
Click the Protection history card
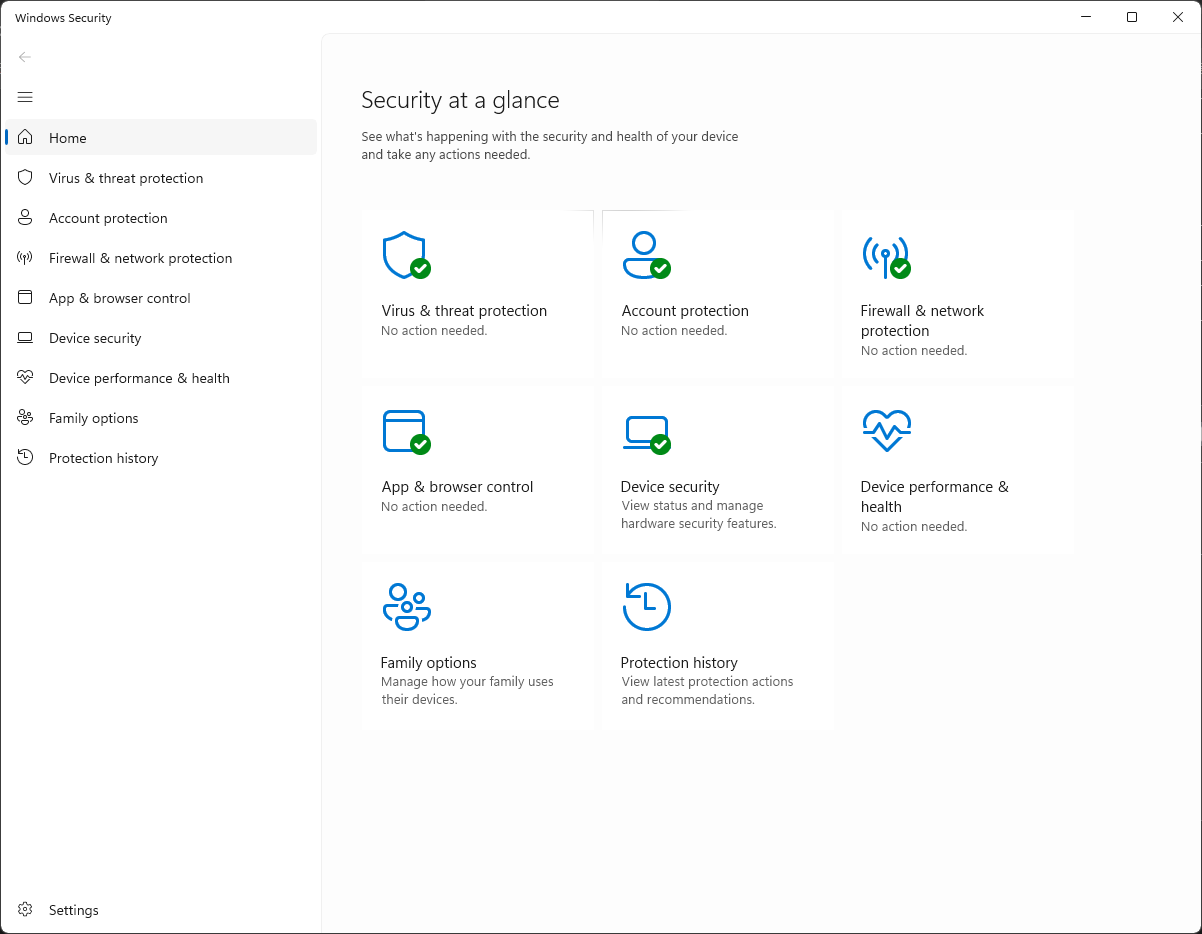[x=717, y=645]
